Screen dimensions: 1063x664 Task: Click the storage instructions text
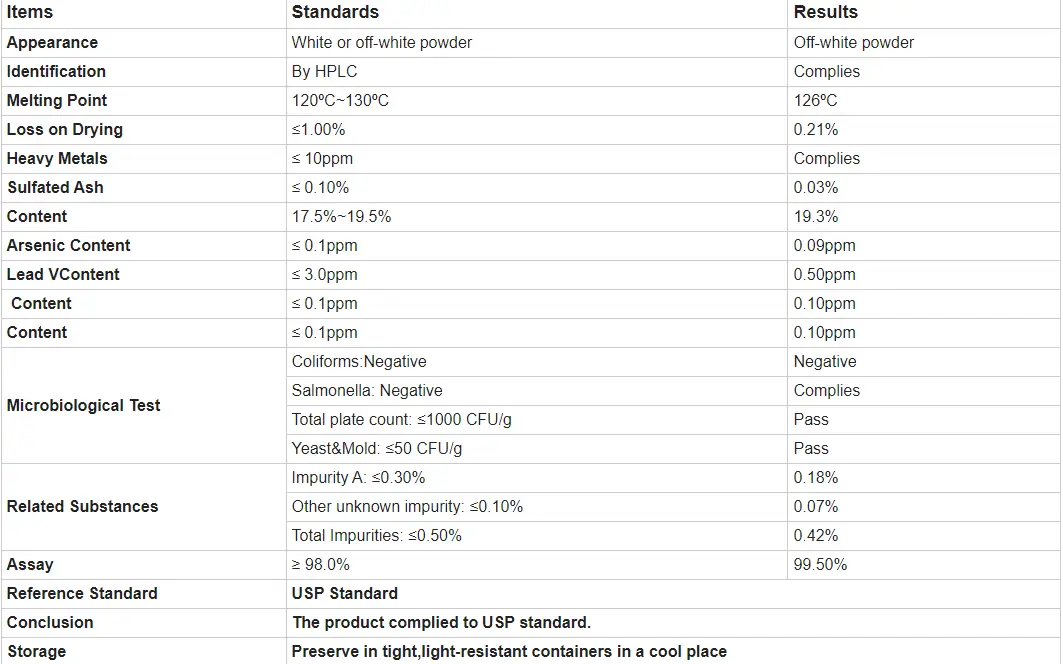pyautogui.click(x=509, y=652)
